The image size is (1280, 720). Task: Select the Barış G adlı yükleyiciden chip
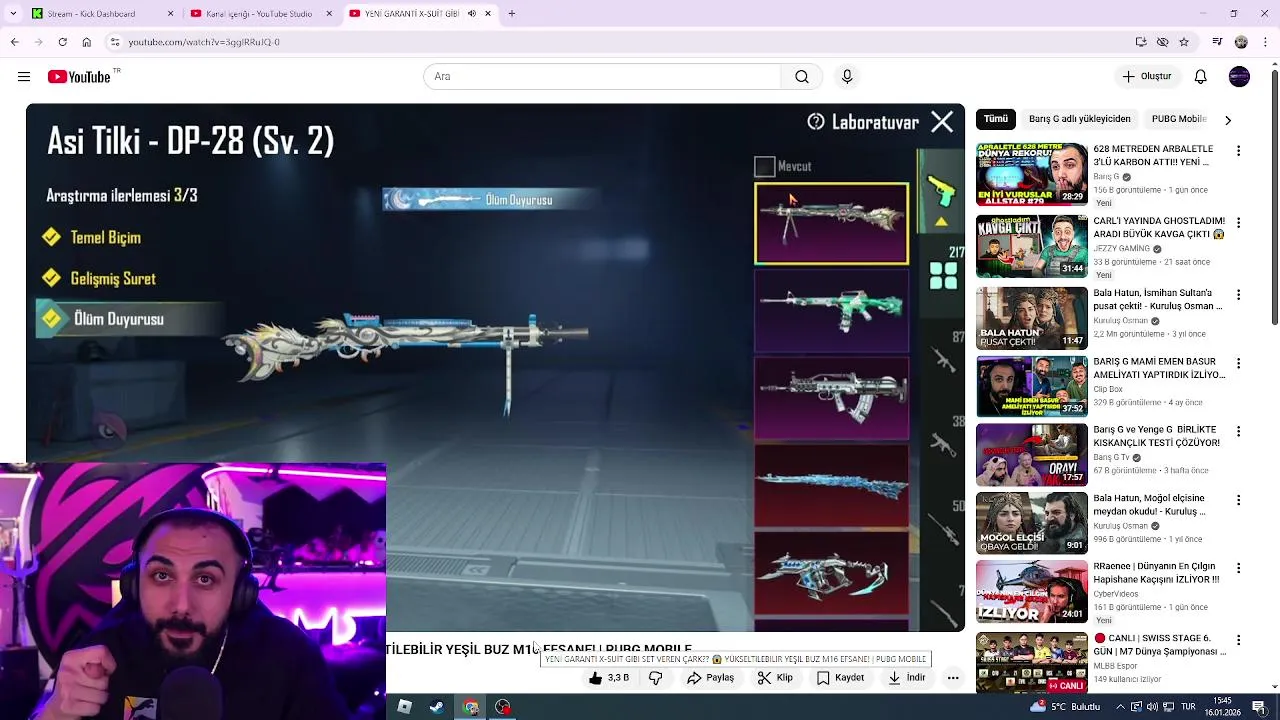[1079, 119]
